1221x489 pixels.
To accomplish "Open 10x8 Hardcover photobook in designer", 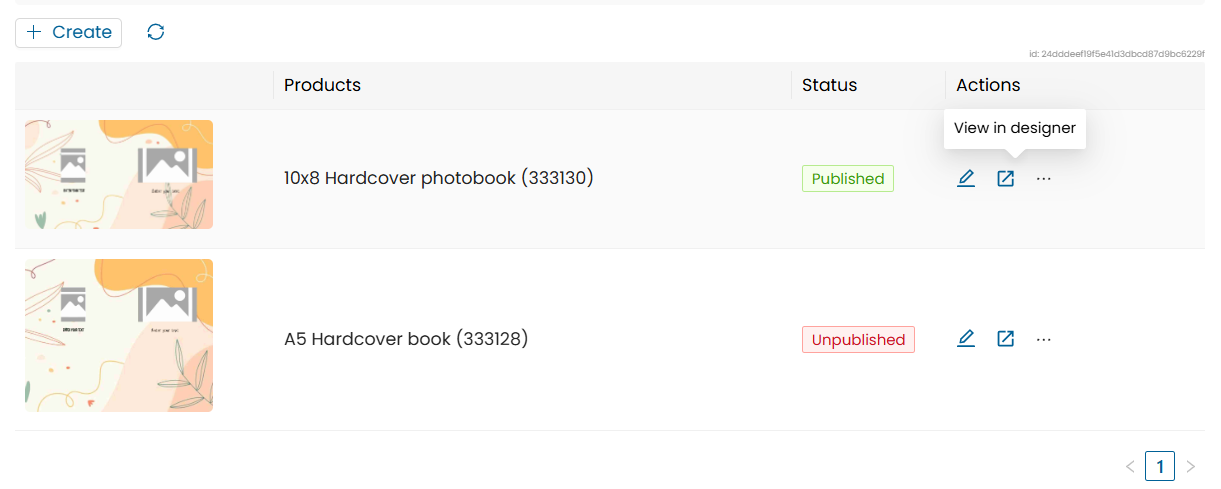I will tap(1005, 179).
